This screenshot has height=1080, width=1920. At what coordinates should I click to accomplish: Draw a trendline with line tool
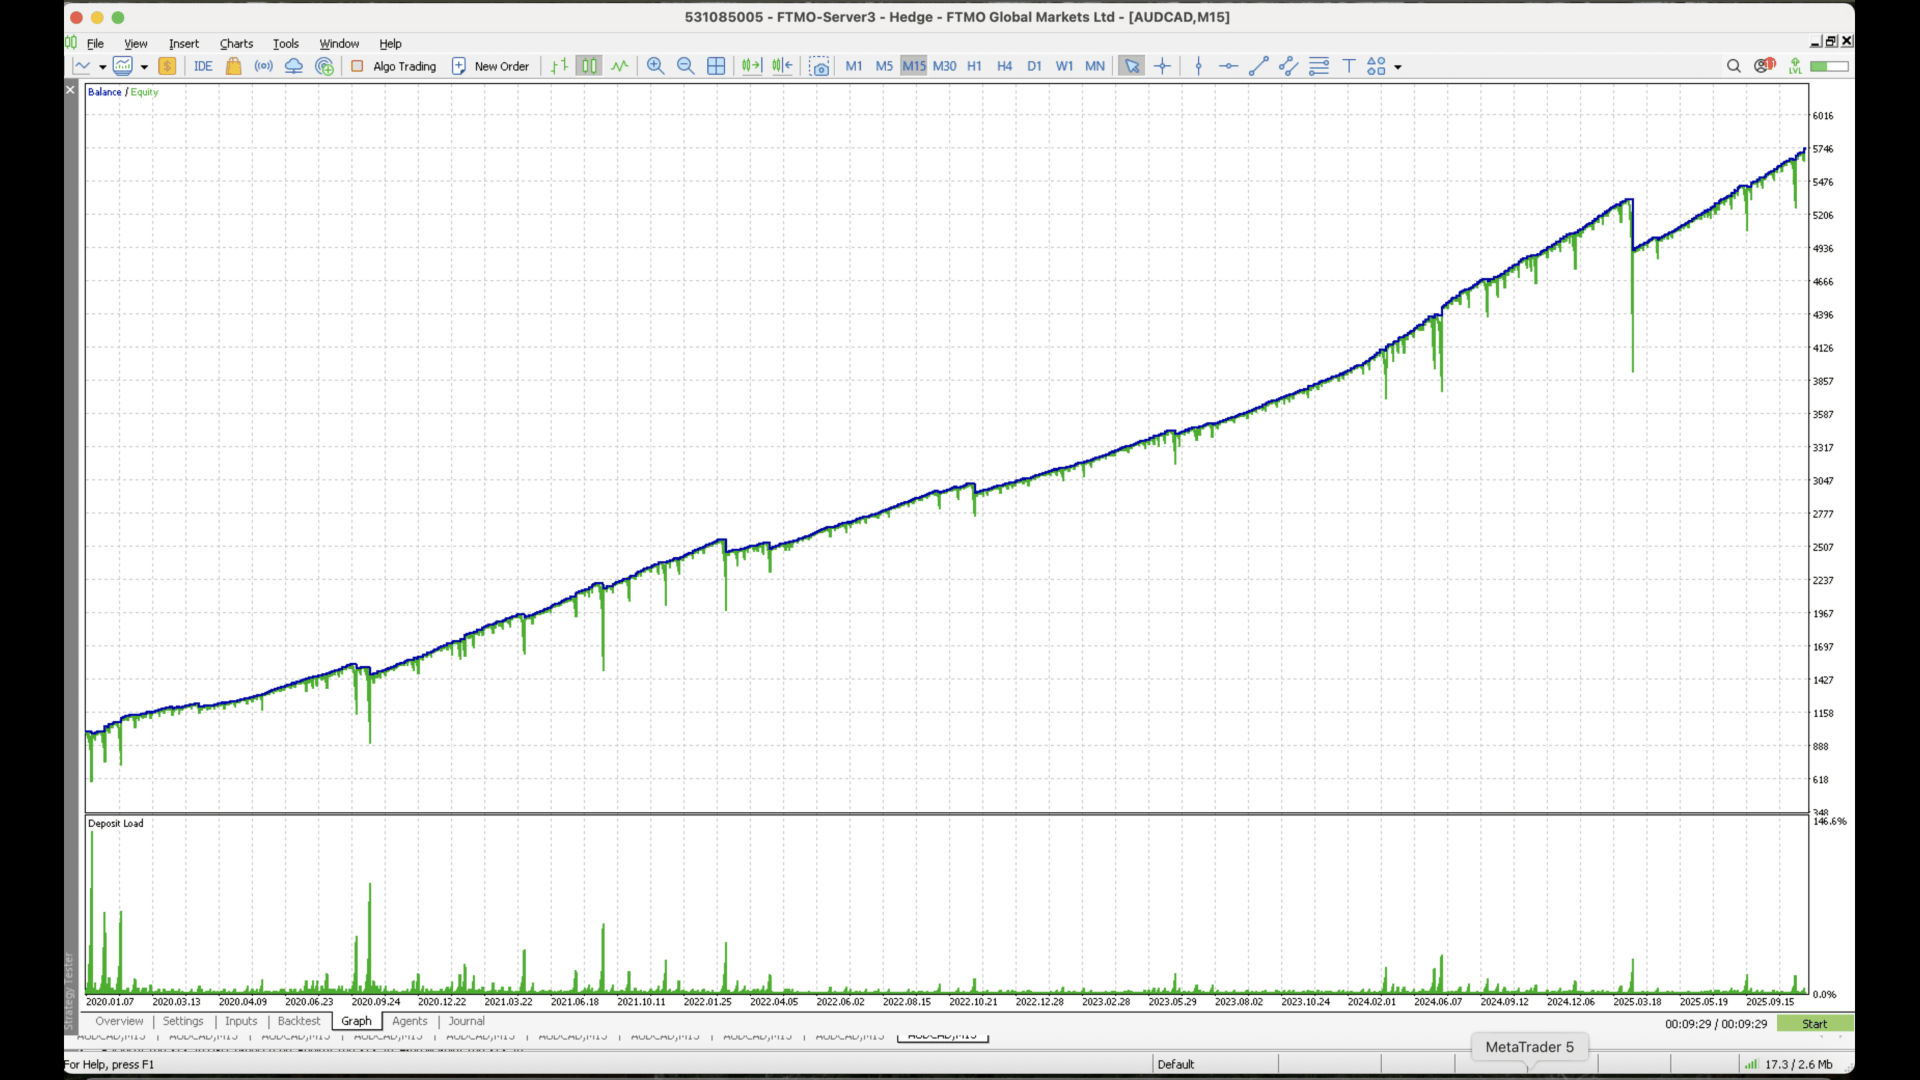click(x=1258, y=66)
